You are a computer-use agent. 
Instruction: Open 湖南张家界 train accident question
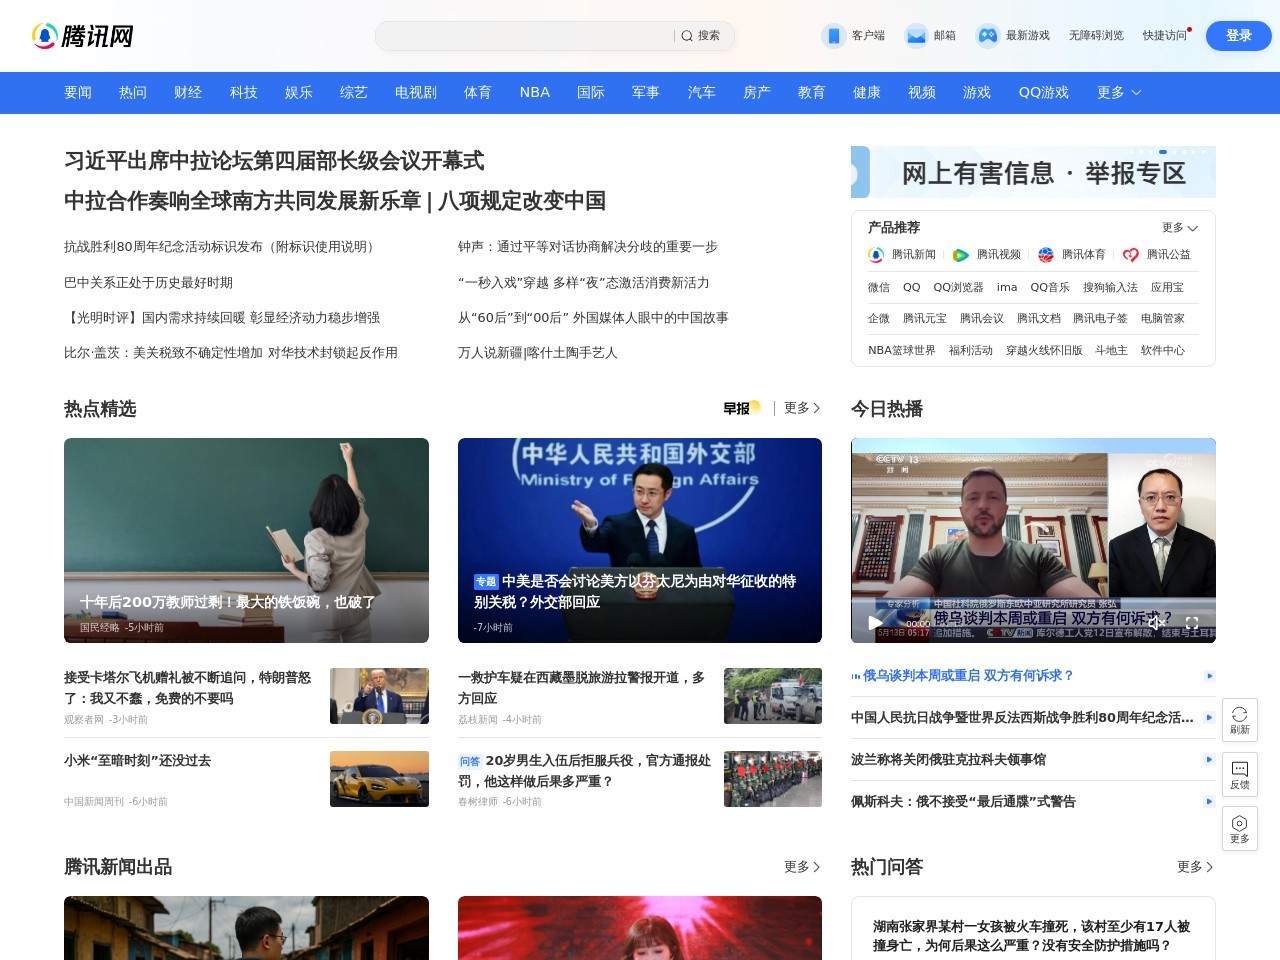click(1031, 936)
